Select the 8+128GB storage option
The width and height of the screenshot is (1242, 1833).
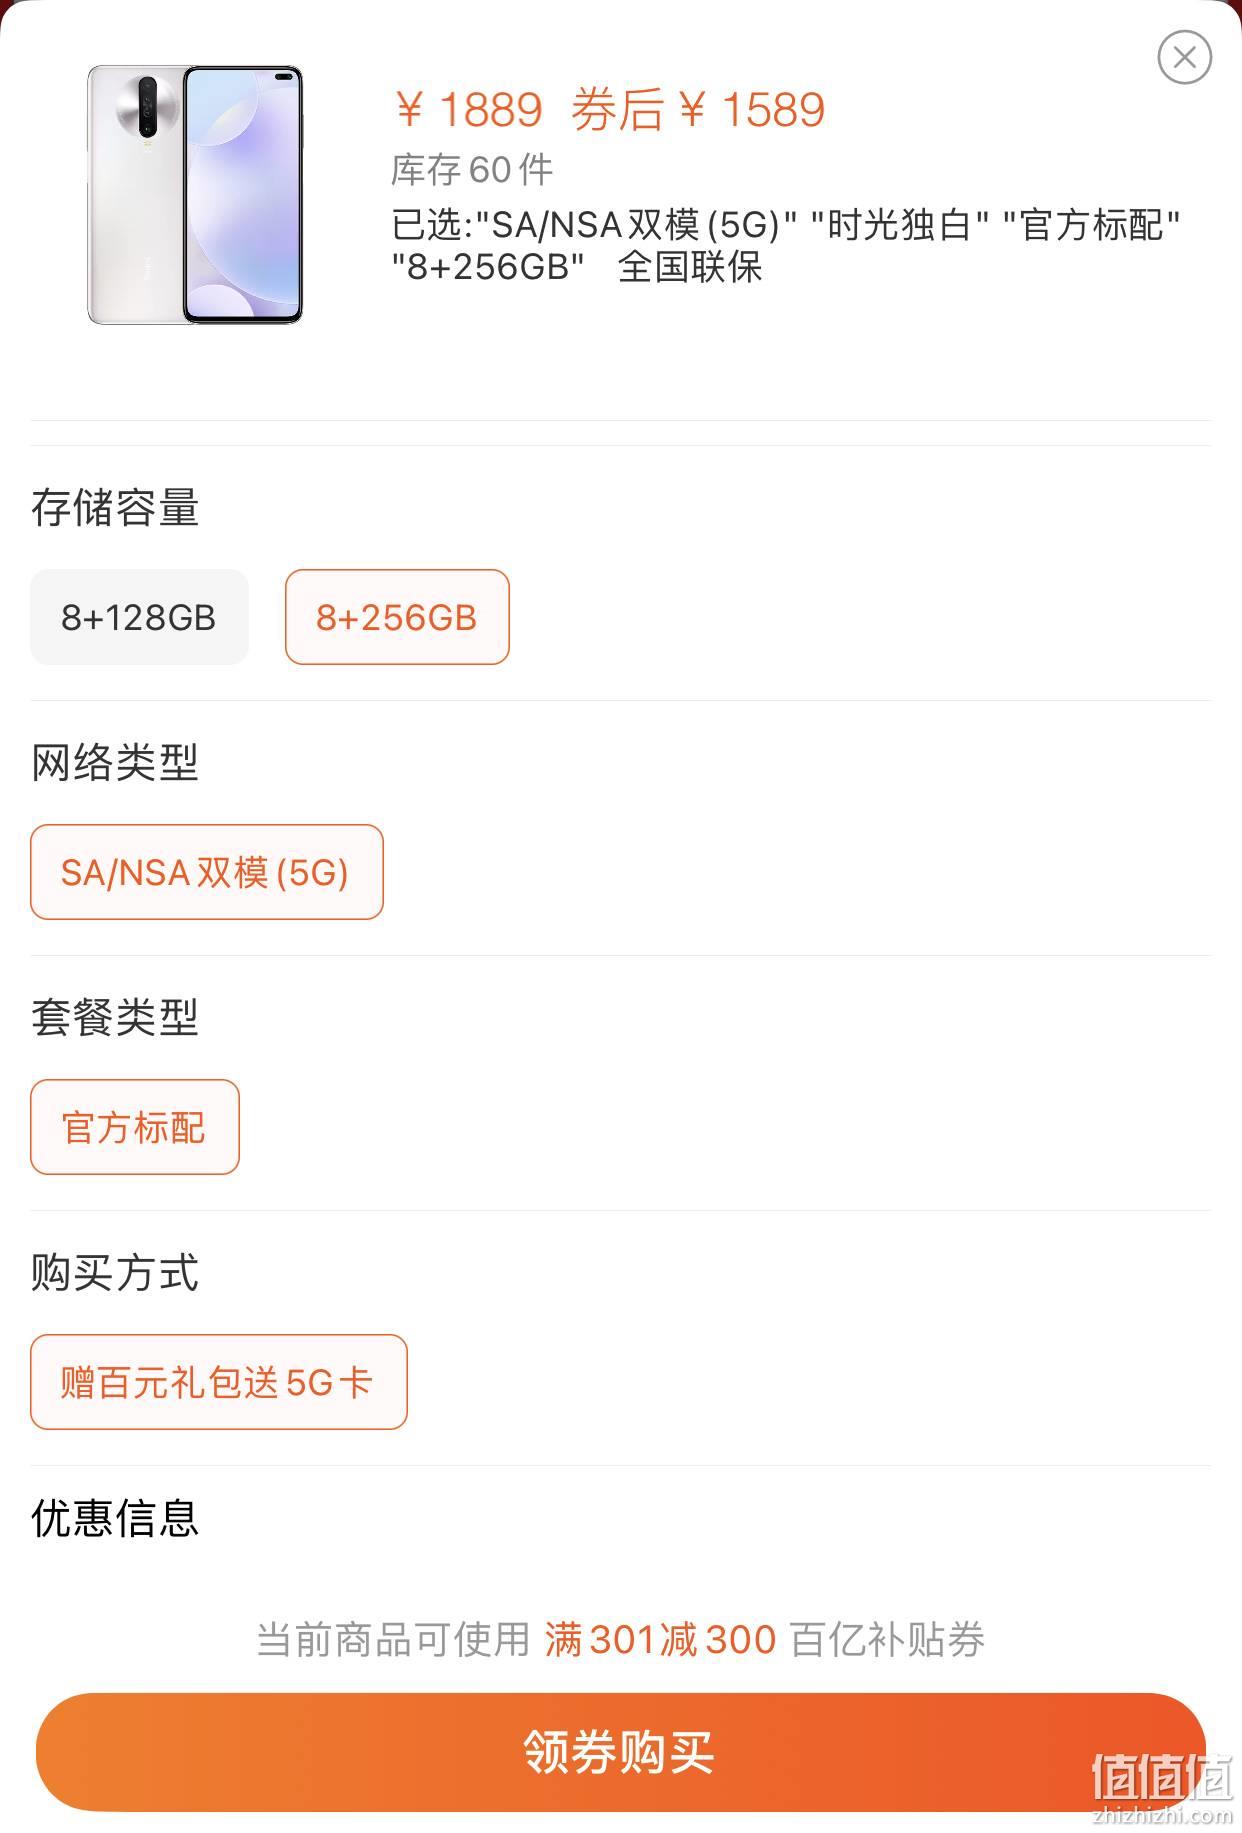[139, 617]
